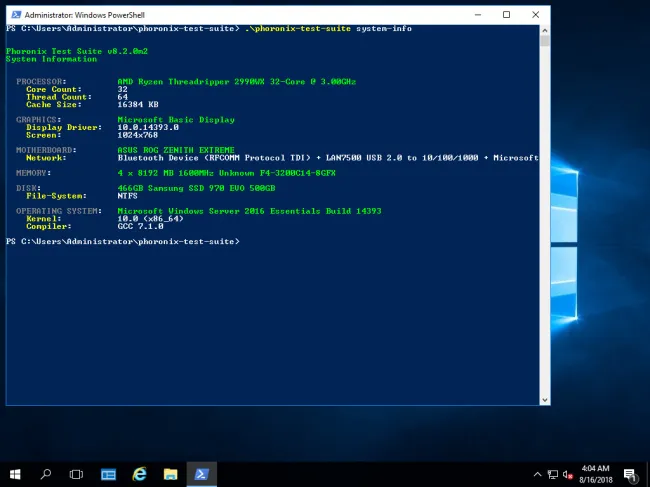Click PowerShell icon in window title bar

(16, 15)
